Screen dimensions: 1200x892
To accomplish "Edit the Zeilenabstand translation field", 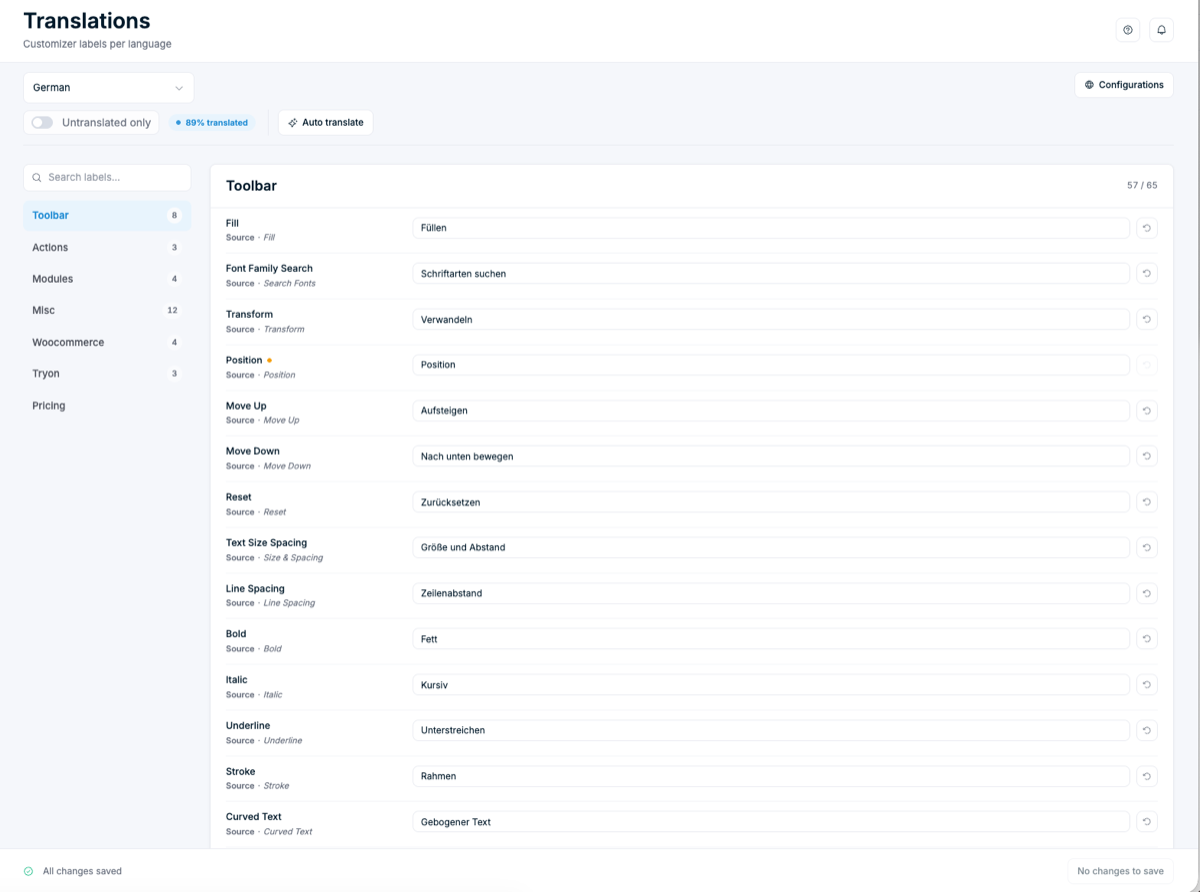I will pyautogui.click(x=771, y=593).
